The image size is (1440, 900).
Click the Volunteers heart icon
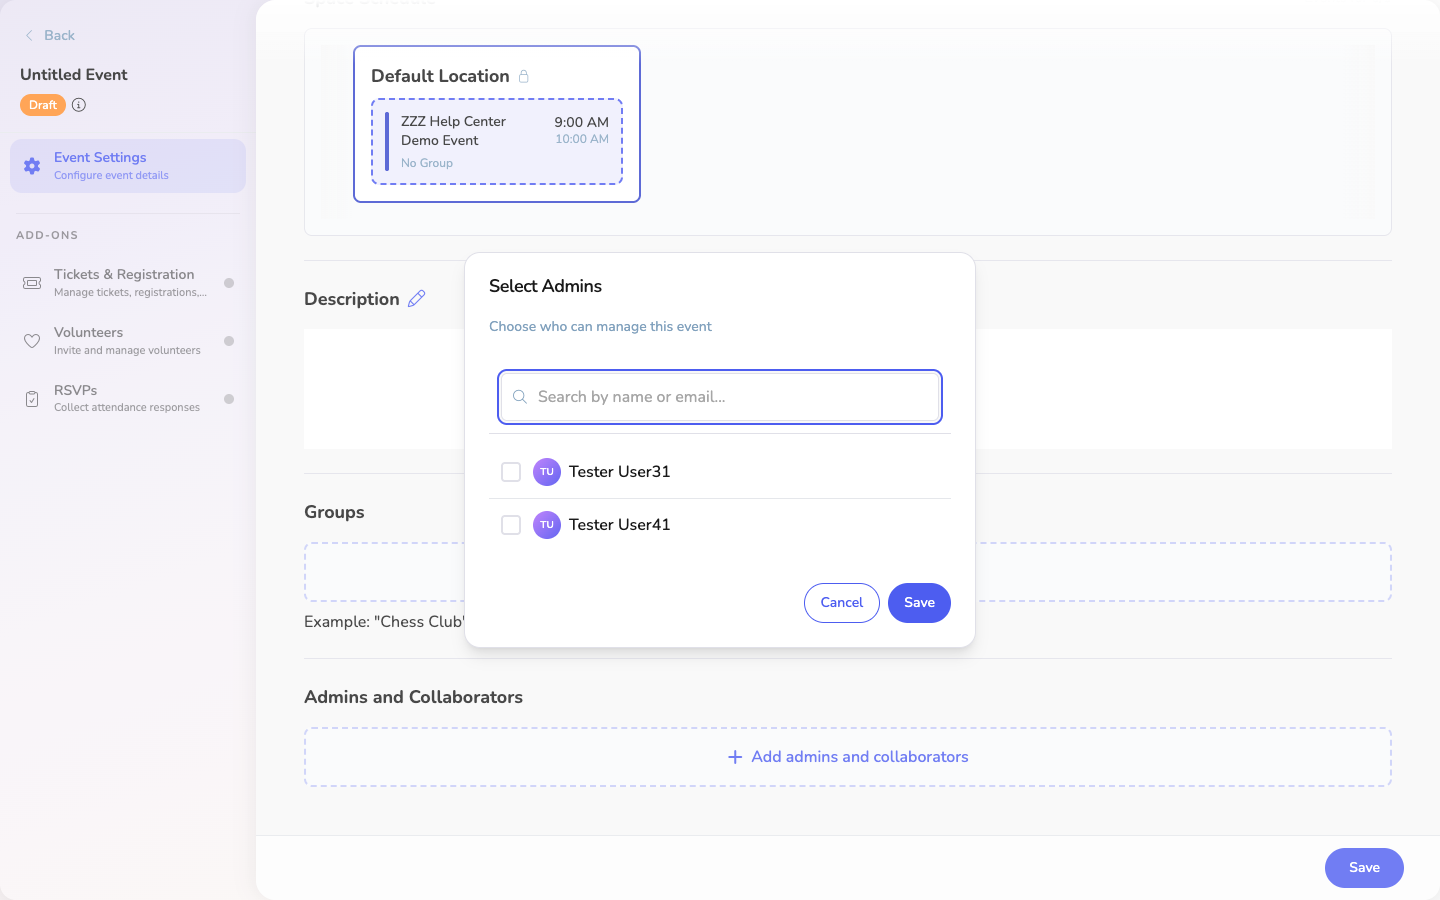[x=32, y=341]
